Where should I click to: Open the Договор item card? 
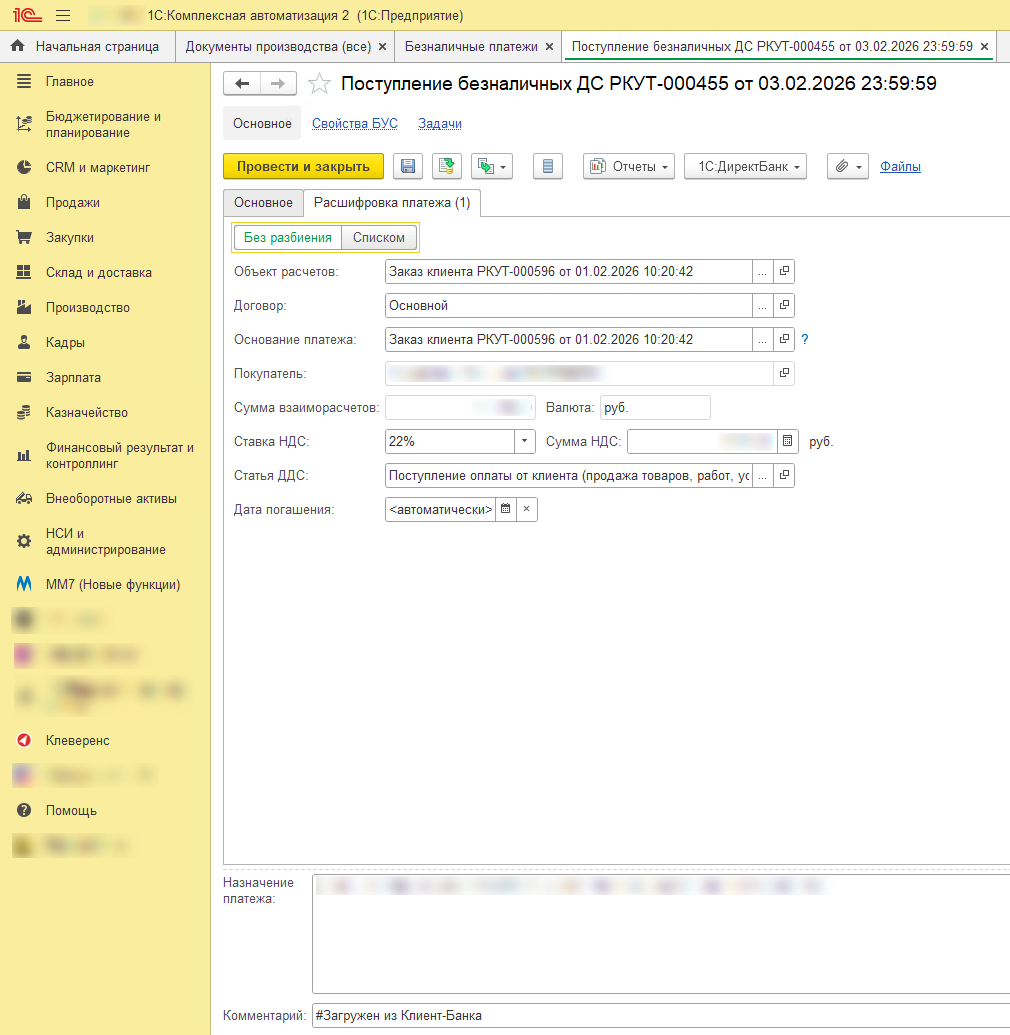point(784,306)
